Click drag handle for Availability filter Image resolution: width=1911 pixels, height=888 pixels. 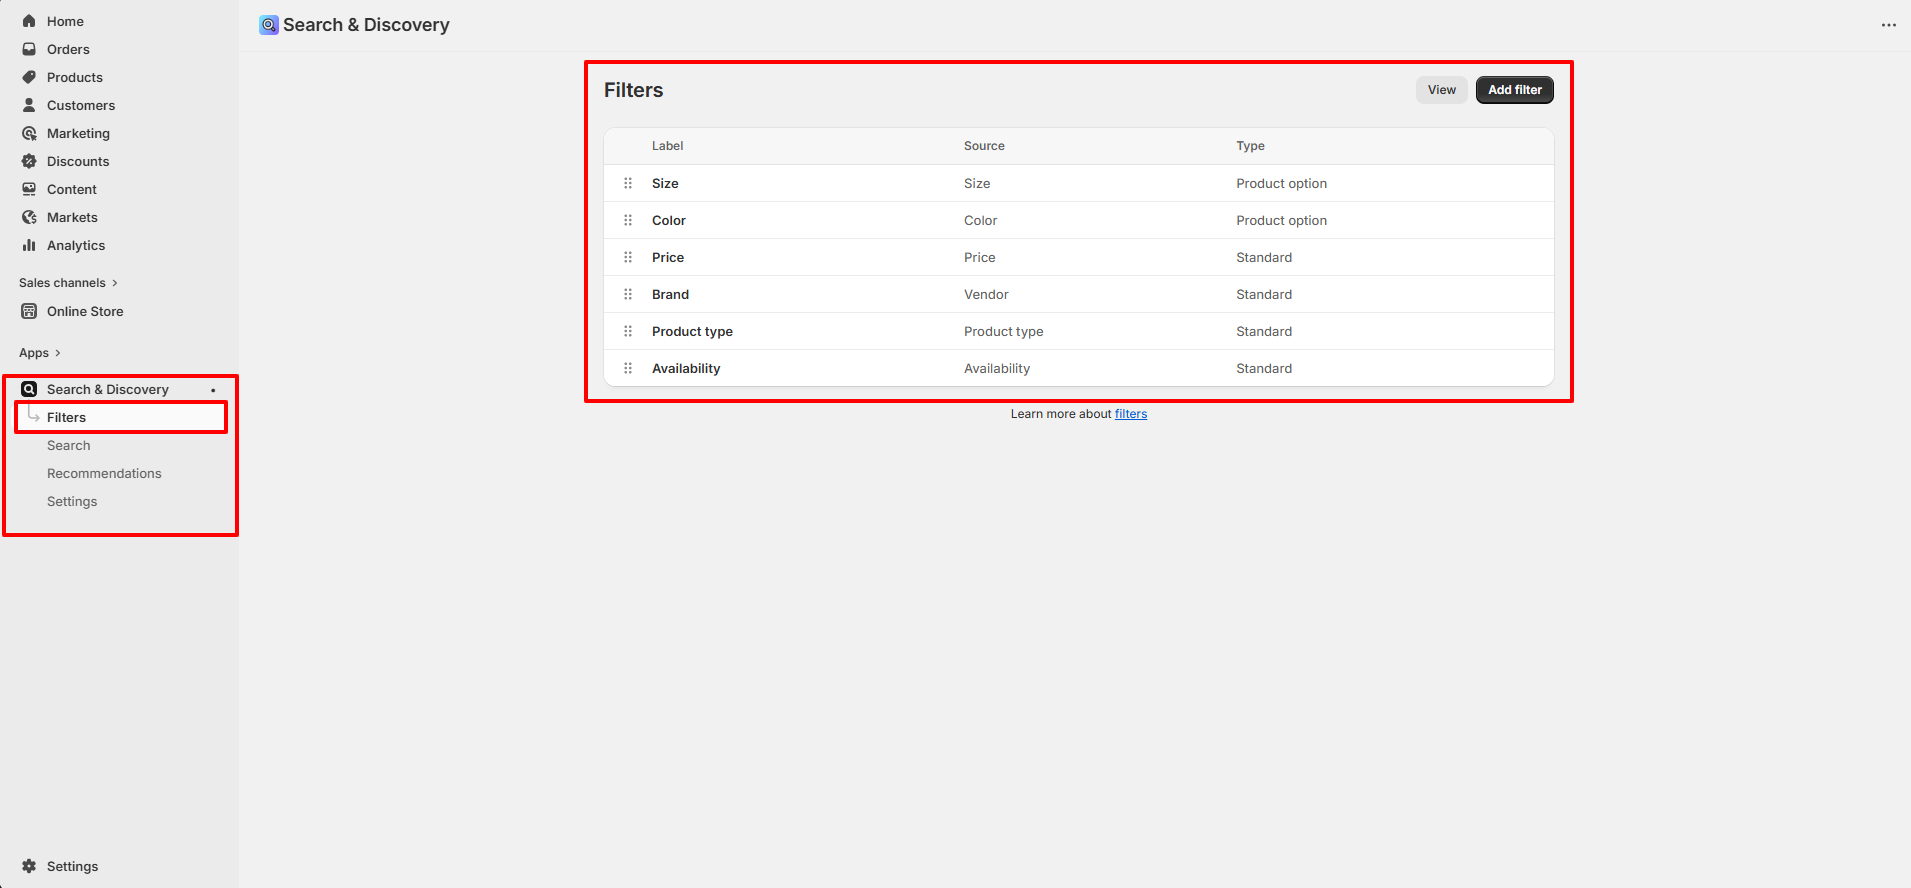[628, 368]
